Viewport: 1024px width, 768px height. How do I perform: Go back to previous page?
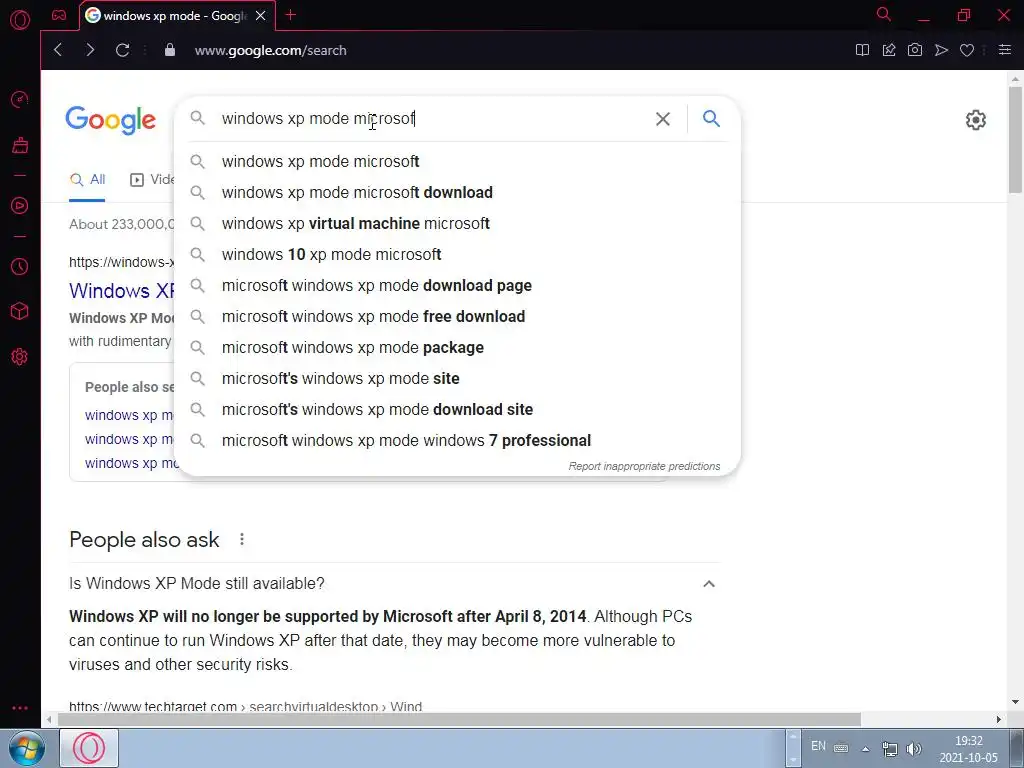pyautogui.click(x=58, y=50)
